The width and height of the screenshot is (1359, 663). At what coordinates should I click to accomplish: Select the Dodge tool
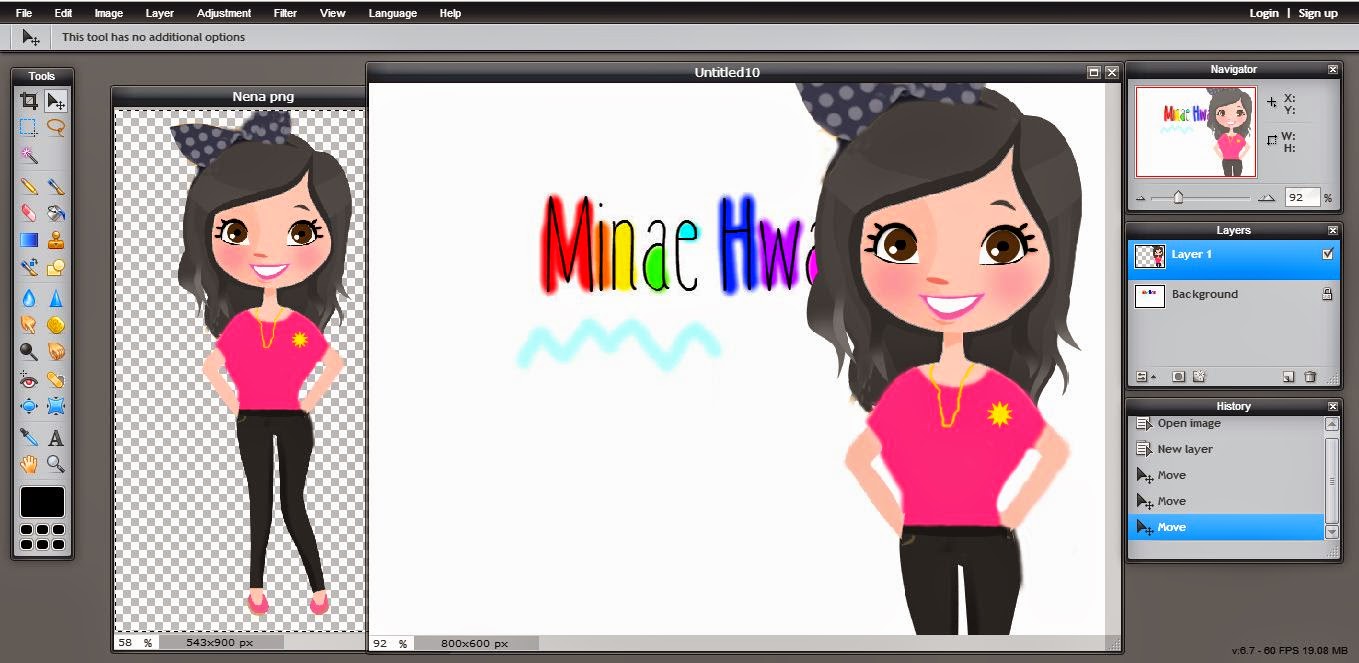(x=29, y=351)
